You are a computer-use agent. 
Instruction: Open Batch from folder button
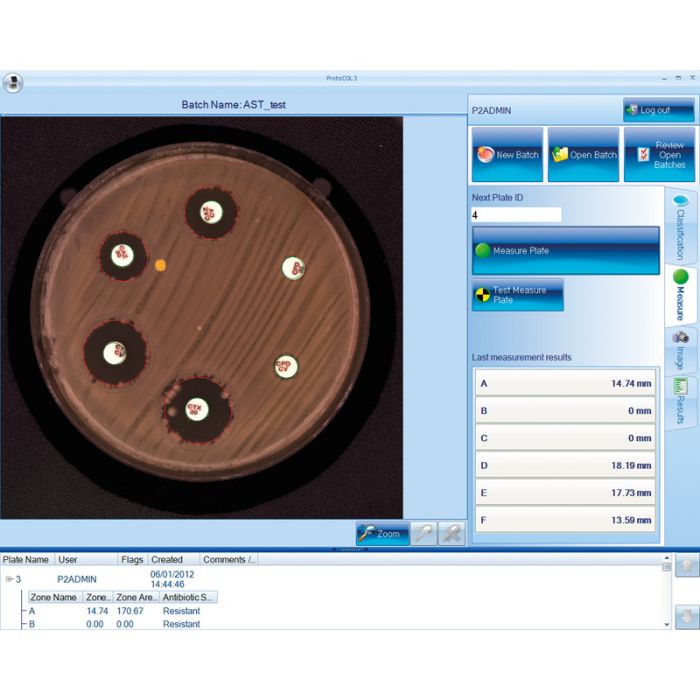click(x=583, y=154)
